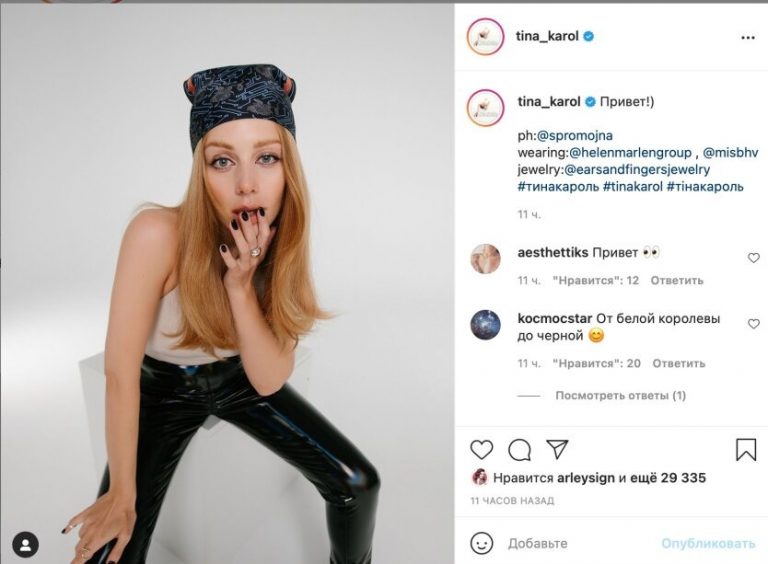Like the kocmocstar comment

754,324
